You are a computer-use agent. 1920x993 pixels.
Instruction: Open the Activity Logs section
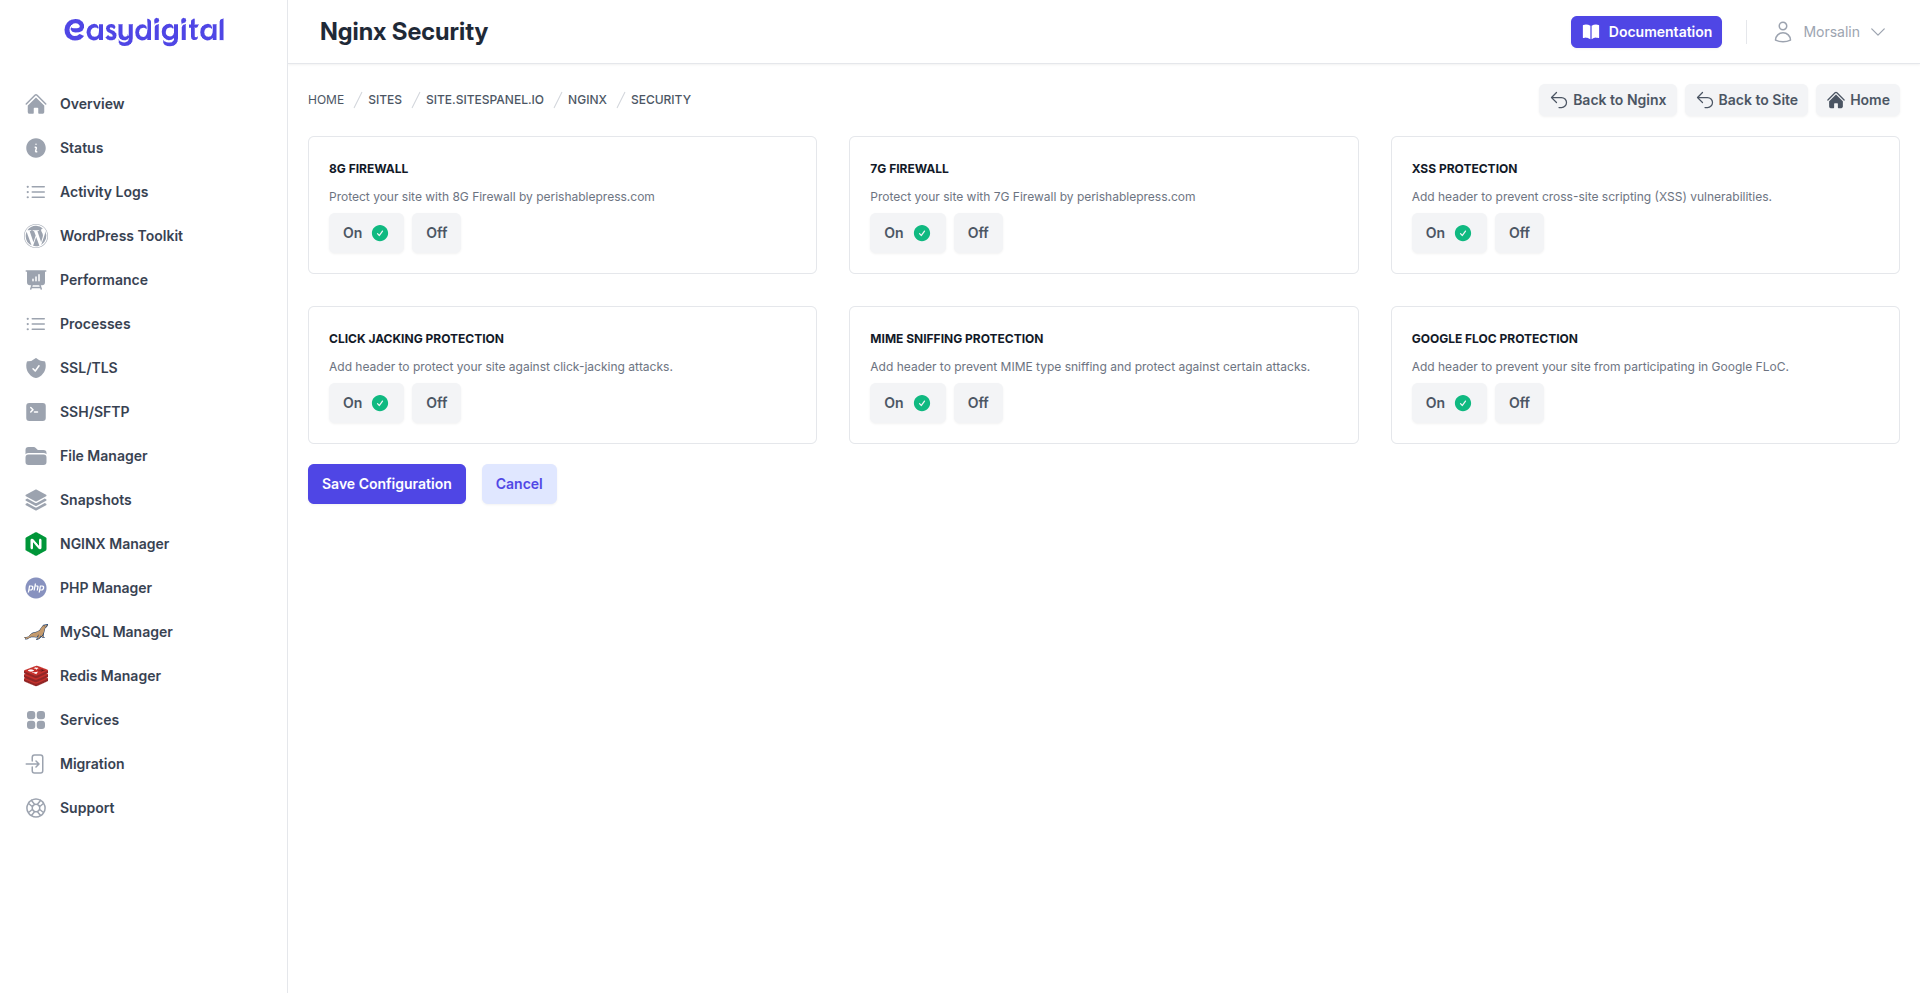click(104, 191)
